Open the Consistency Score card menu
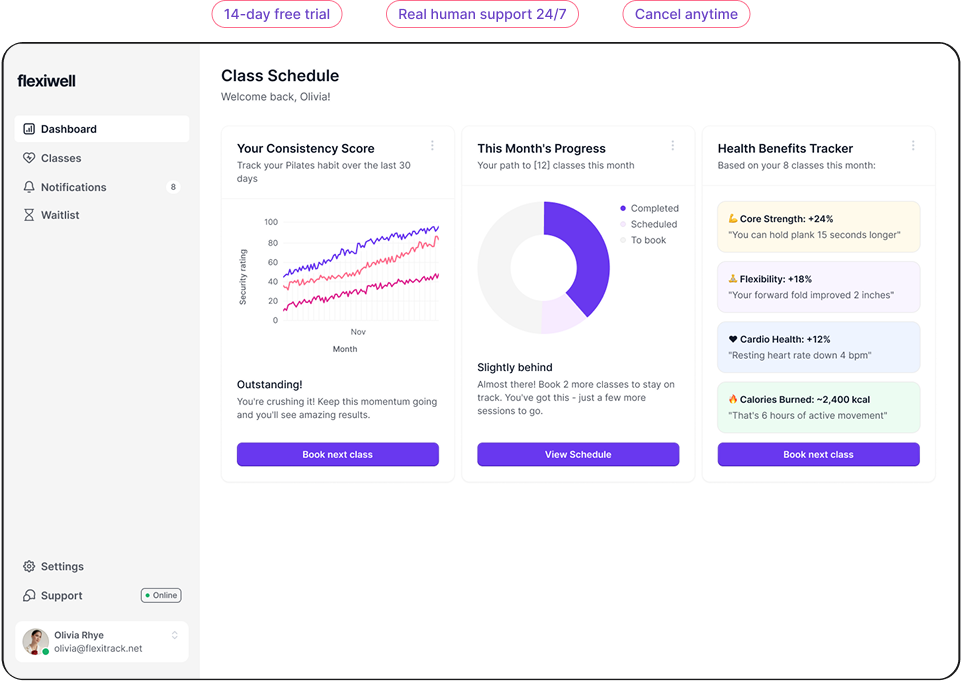This screenshot has width=962, height=681. click(x=432, y=144)
